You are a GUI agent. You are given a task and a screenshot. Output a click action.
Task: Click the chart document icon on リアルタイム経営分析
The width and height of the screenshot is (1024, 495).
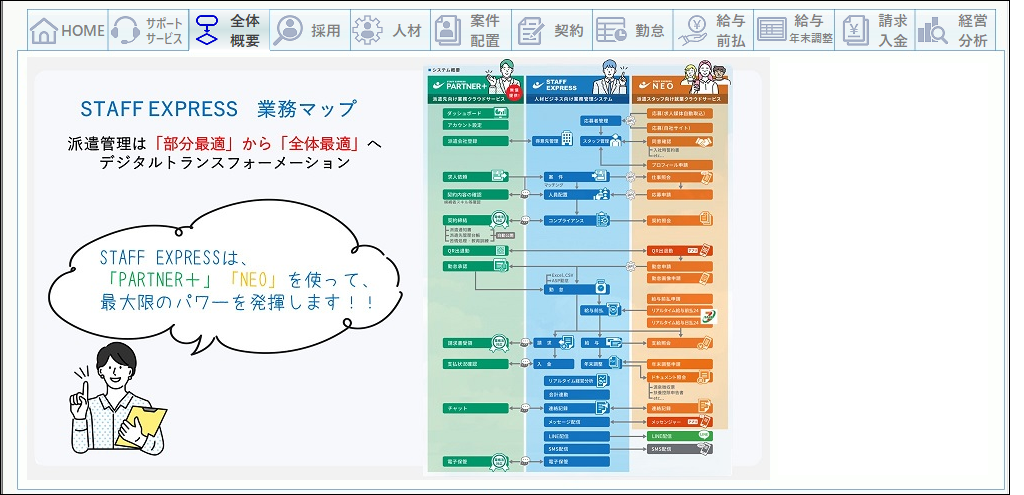tap(603, 381)
